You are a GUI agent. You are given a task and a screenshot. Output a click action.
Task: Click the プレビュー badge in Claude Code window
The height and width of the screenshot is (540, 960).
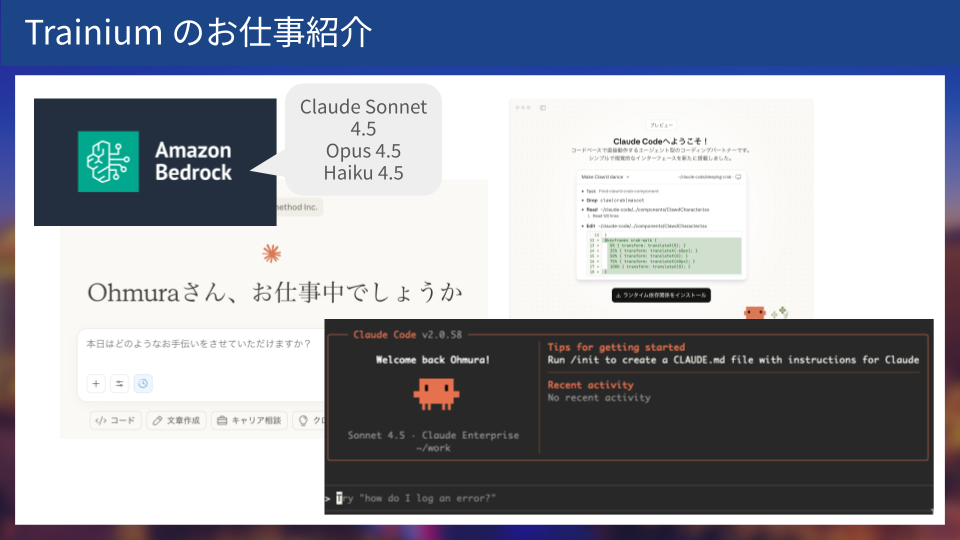[x=661, y=125]
